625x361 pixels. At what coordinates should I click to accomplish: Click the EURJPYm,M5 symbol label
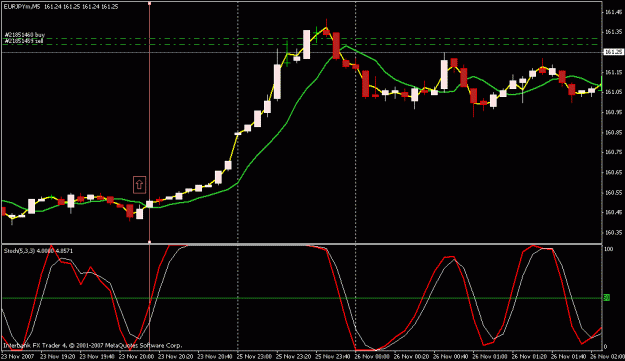(x=22, y=7)
